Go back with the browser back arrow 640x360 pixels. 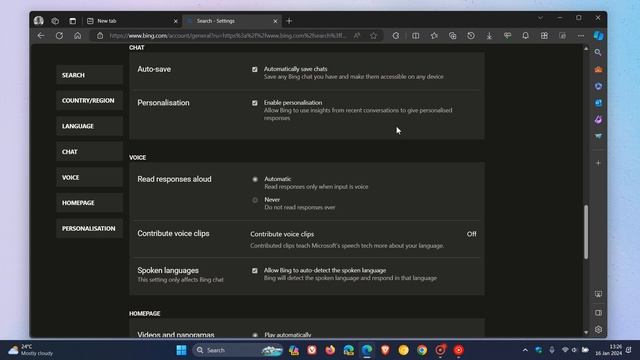41,36
